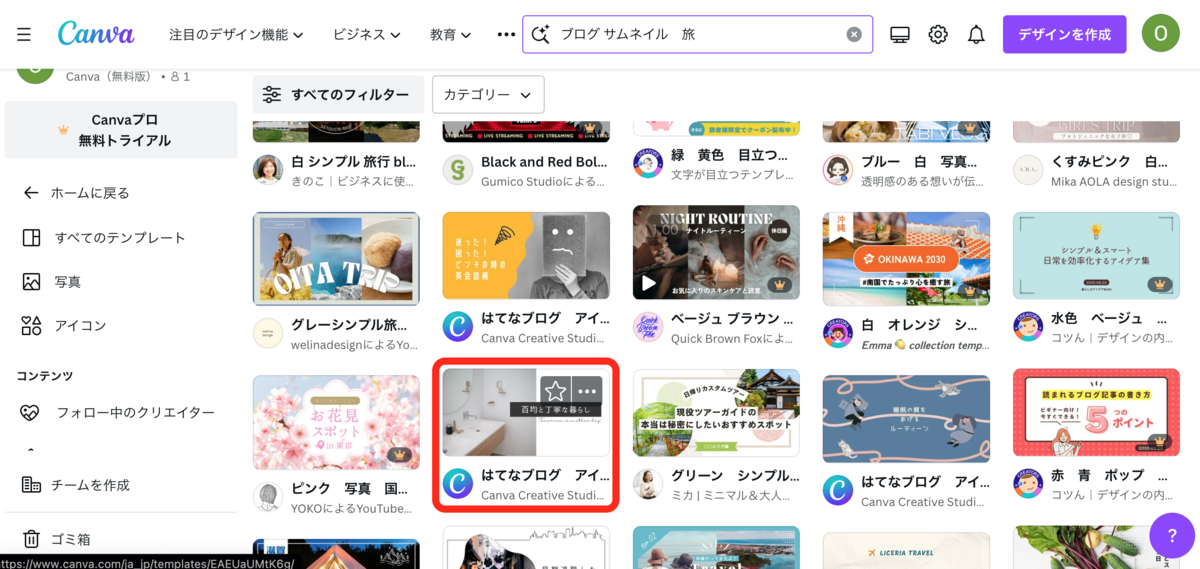The width and height of the screenshot is (1200, 569).
Task: Open the blue birds はてなブログ template thumbnail
Action: (906, 419)
